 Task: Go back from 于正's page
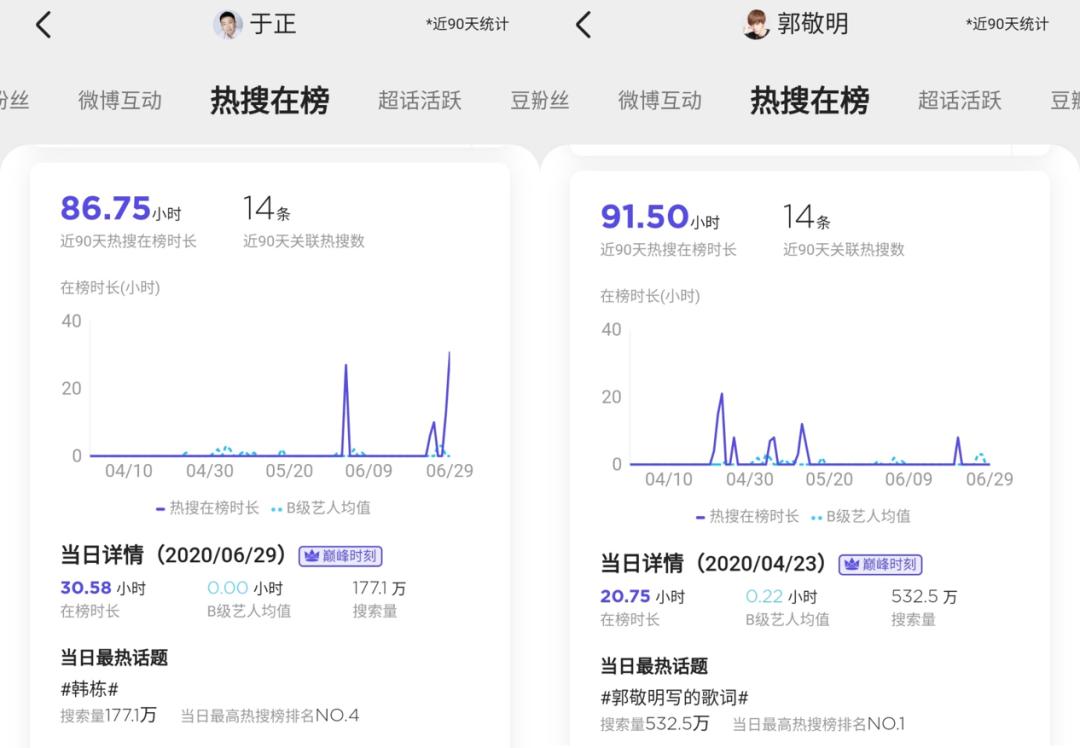[x=43, y=25]
